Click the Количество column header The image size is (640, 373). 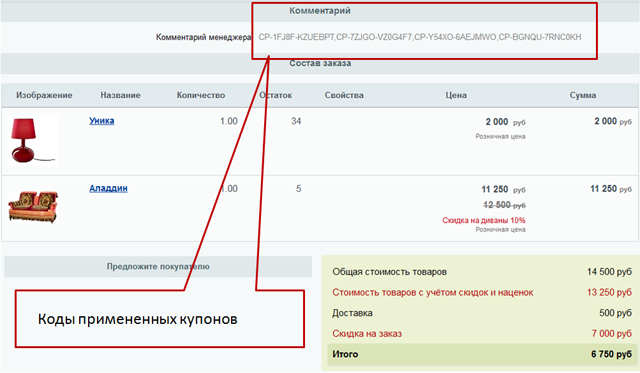pos(201,95)
